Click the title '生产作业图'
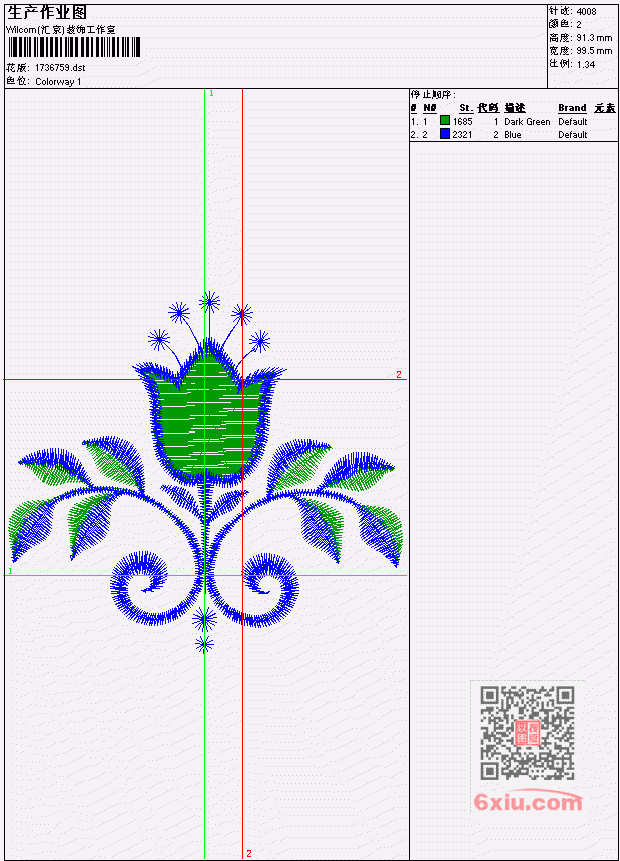 [x=47, y=12]
